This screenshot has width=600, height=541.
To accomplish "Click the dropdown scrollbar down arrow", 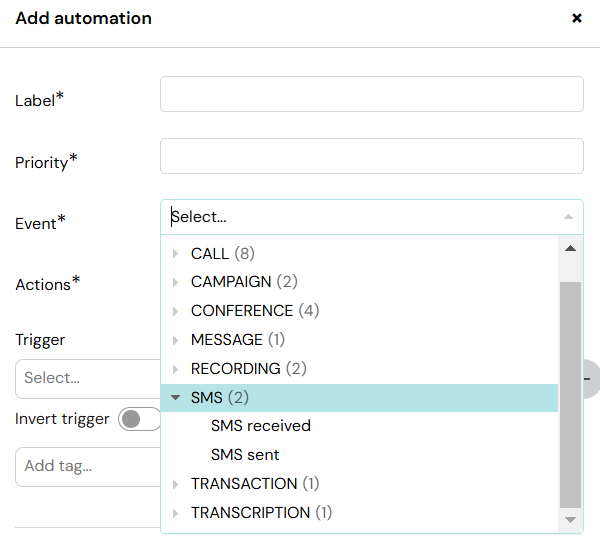I will pos(570,520).
